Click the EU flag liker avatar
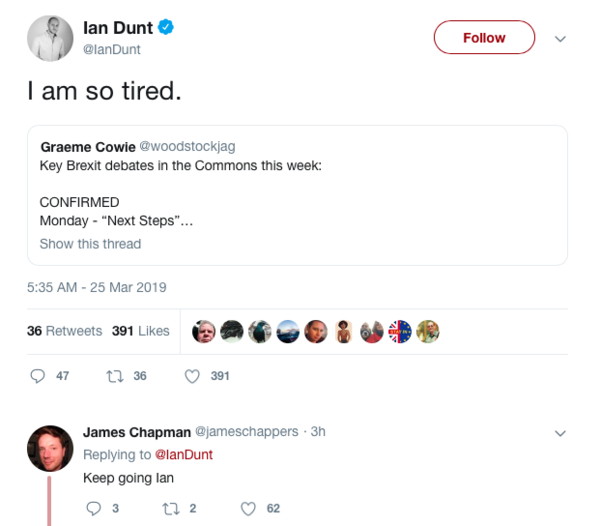Image resolution: width=600 pixels, height=526 pixels. 400,331
